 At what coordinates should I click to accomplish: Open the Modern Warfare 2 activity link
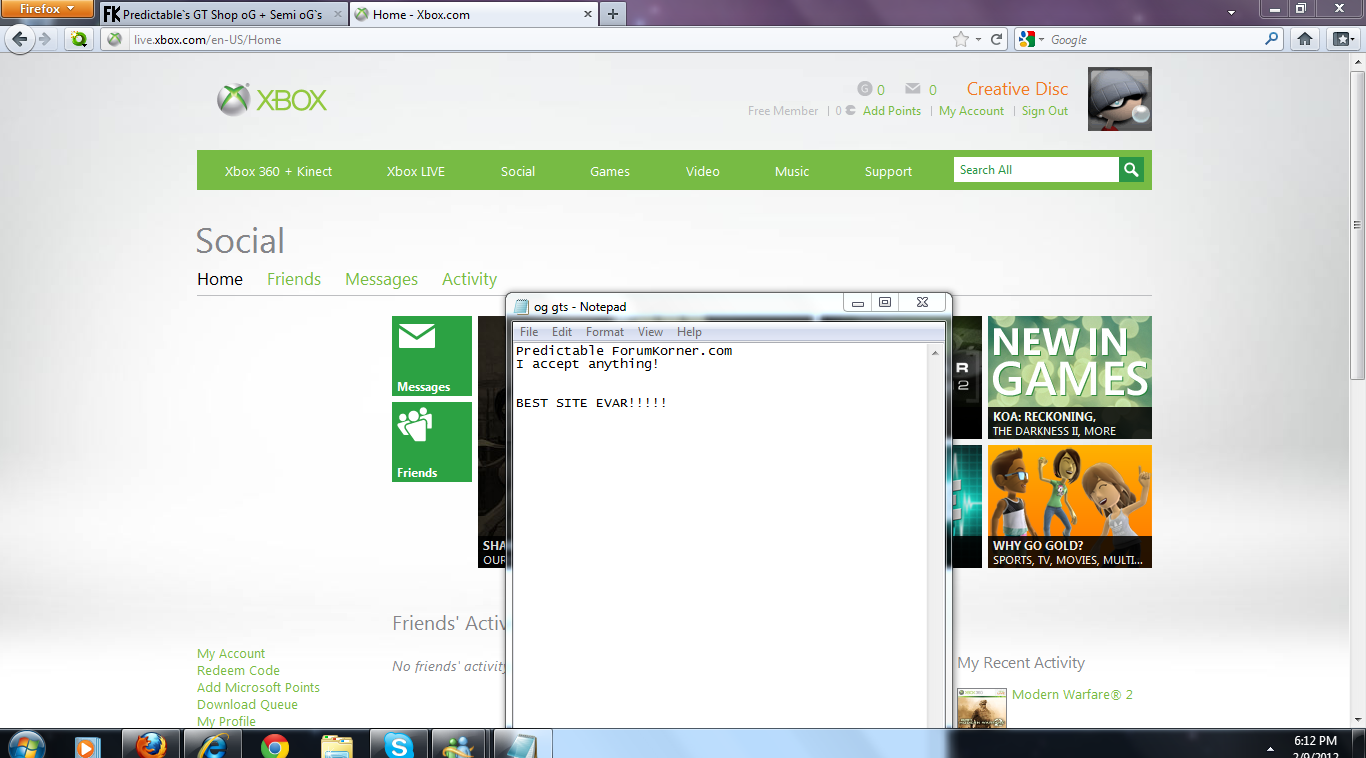click(1072, 694)
